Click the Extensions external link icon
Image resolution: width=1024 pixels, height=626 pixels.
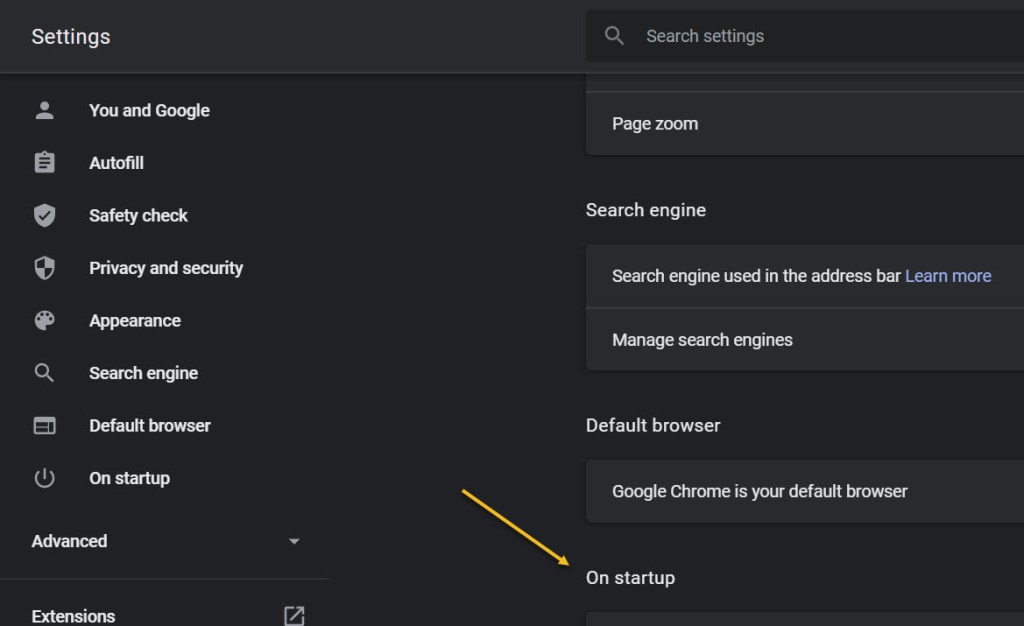coord(293,616)
